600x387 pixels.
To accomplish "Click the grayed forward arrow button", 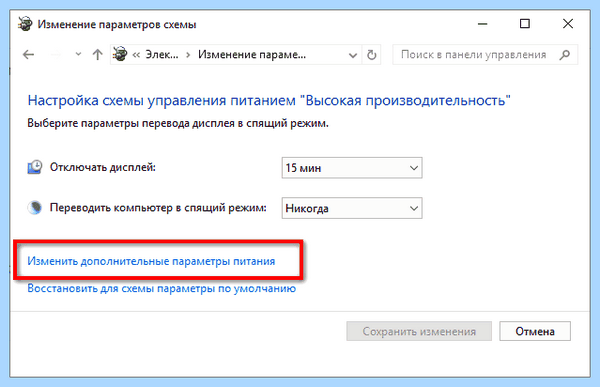I will pyautogui.click(x=56, y=55).
